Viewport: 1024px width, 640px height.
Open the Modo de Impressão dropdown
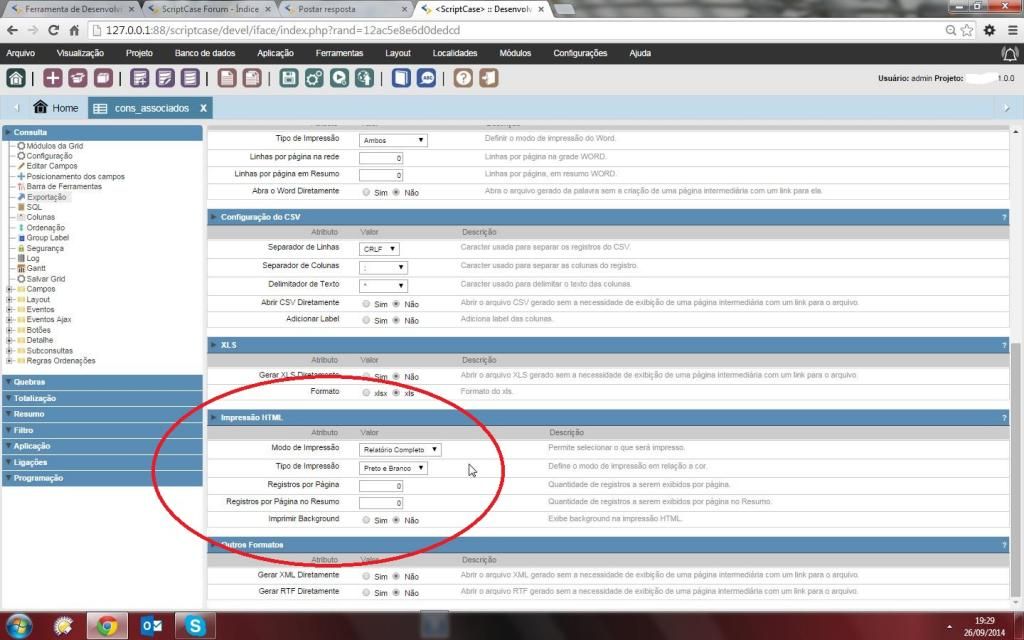pyautogui.click(x=400, y=450)
